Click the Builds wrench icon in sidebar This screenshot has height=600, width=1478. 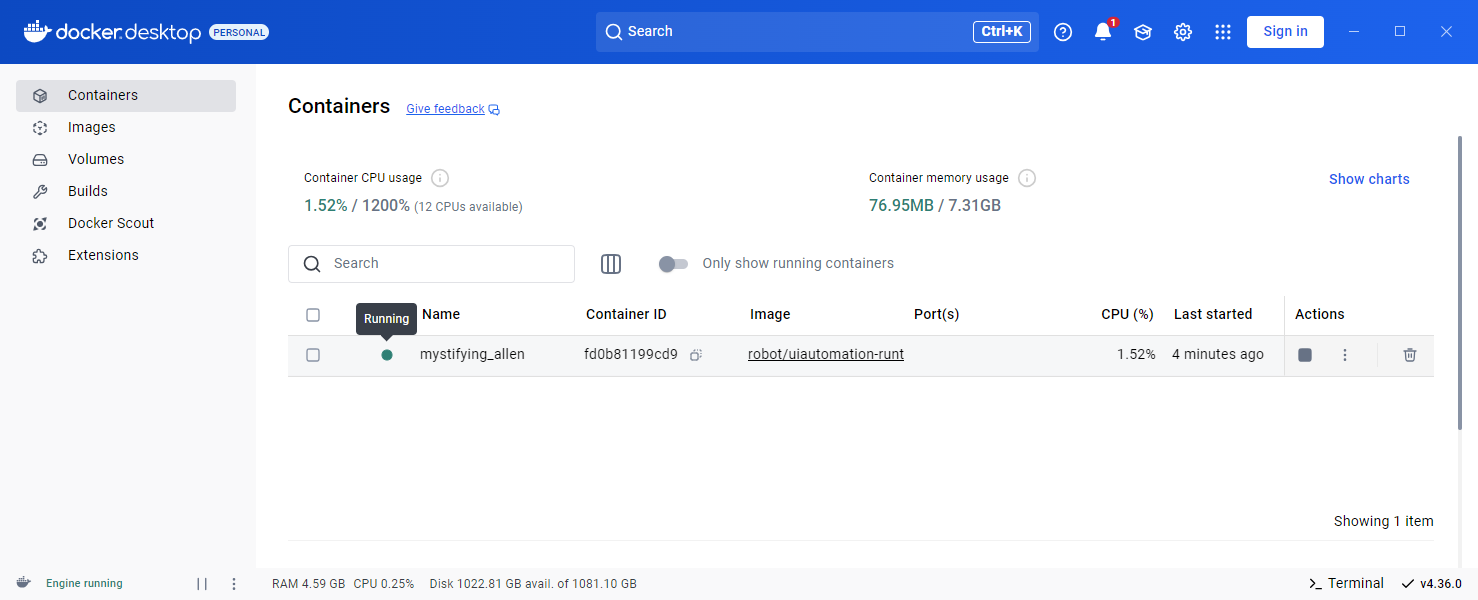[40, 192]
